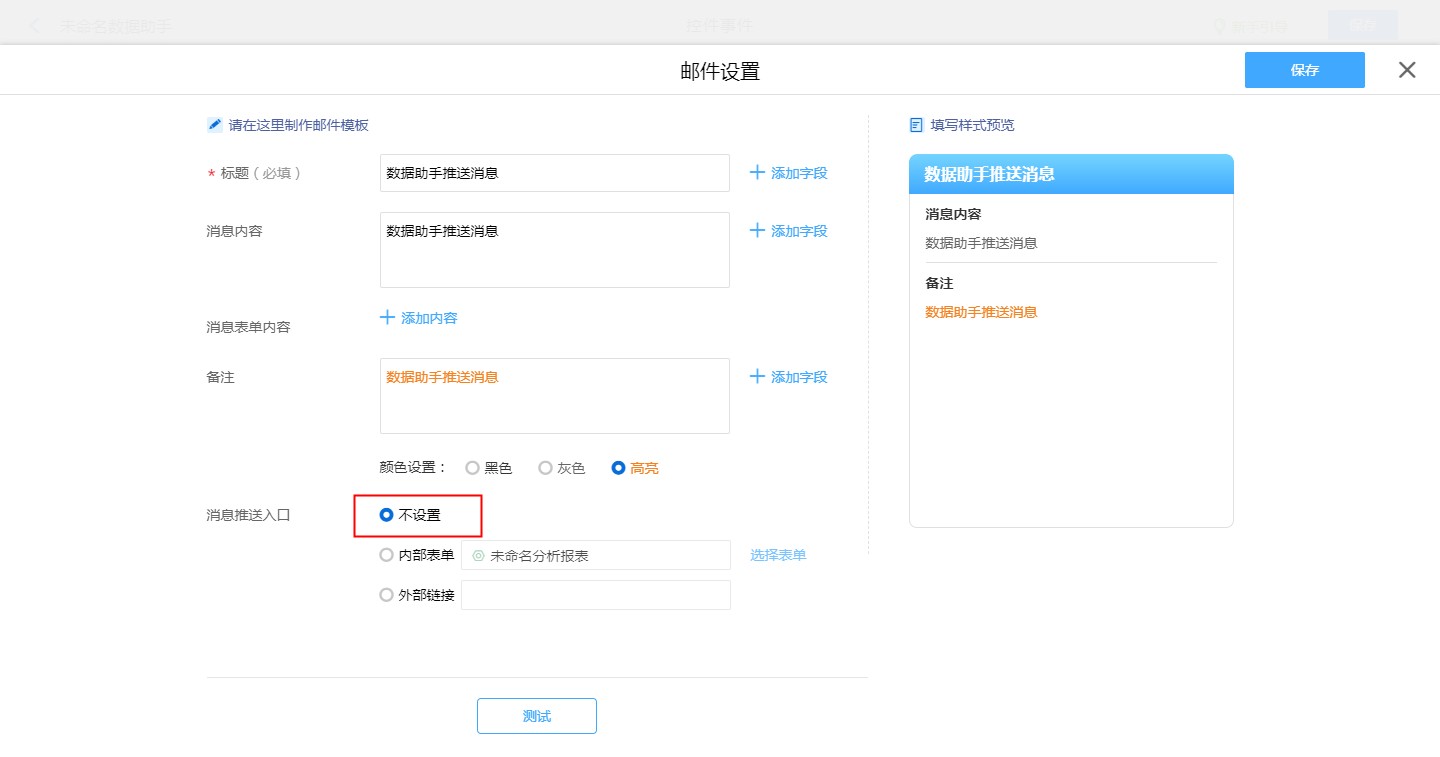Open the 未命名分析报表 form selector field
Screen dimensions: 1440x757
(x=595, y=555)
